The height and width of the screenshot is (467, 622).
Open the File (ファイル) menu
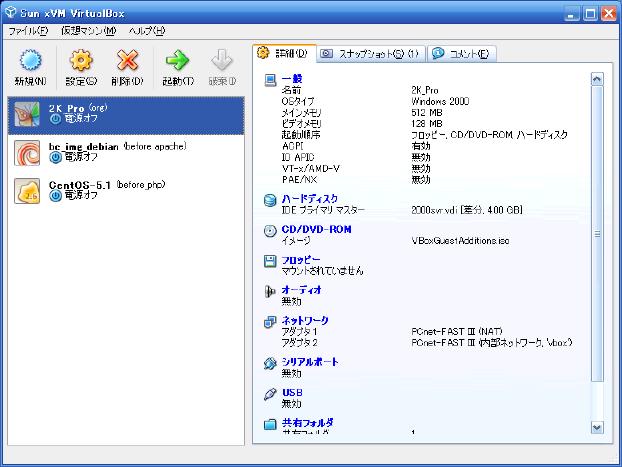pyautogui.click(x=28, y=31)
